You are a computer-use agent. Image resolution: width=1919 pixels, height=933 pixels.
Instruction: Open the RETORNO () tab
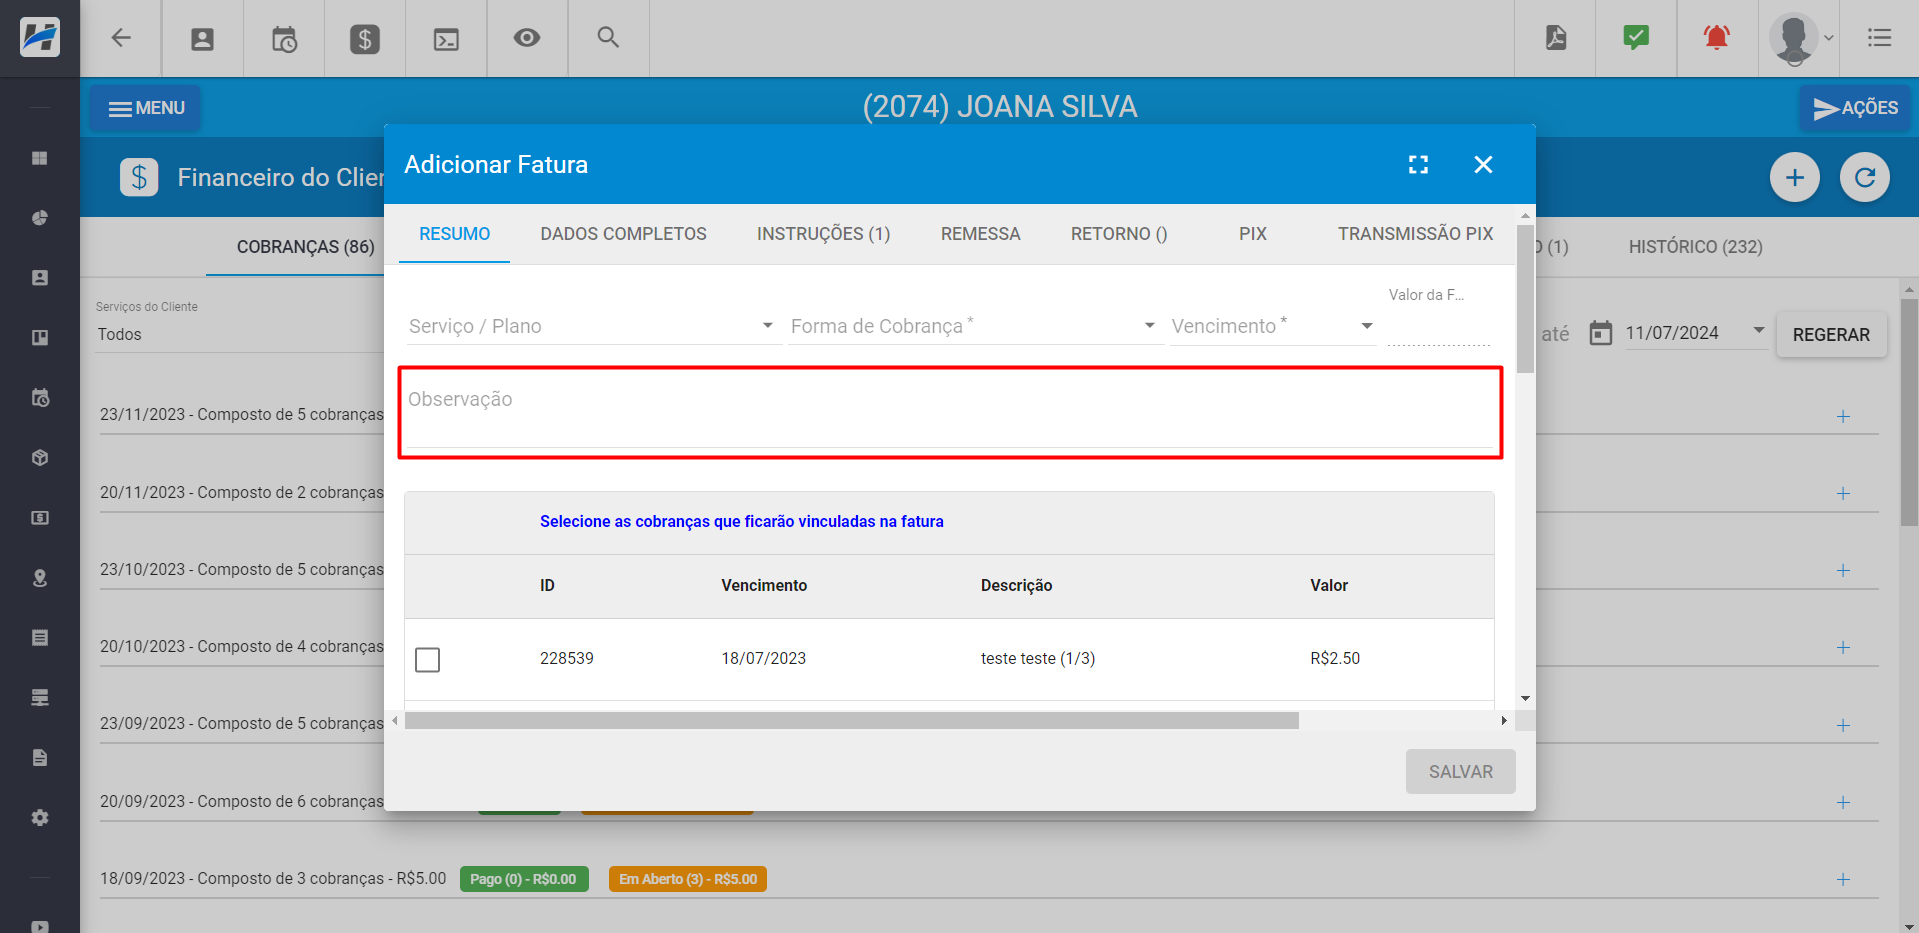pyautogui.click(x=1119, y=234)
